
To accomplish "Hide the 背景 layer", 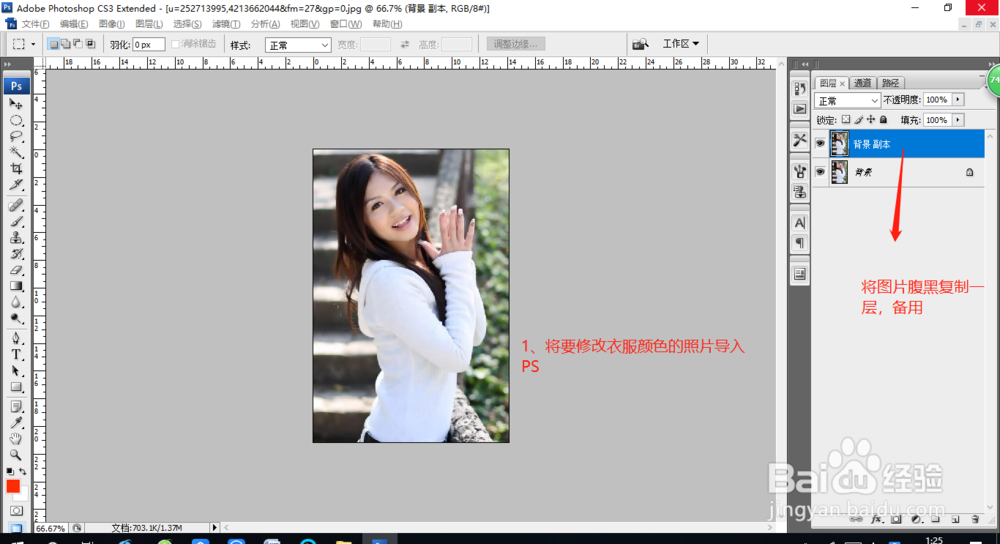I will coord(820,172).
